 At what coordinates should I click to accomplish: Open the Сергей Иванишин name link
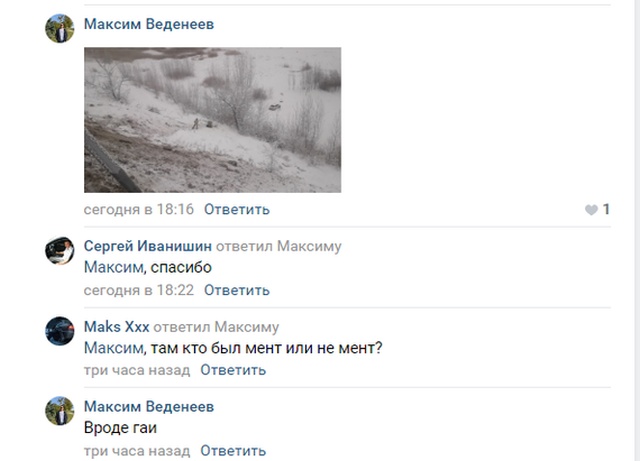coord(148,246)
